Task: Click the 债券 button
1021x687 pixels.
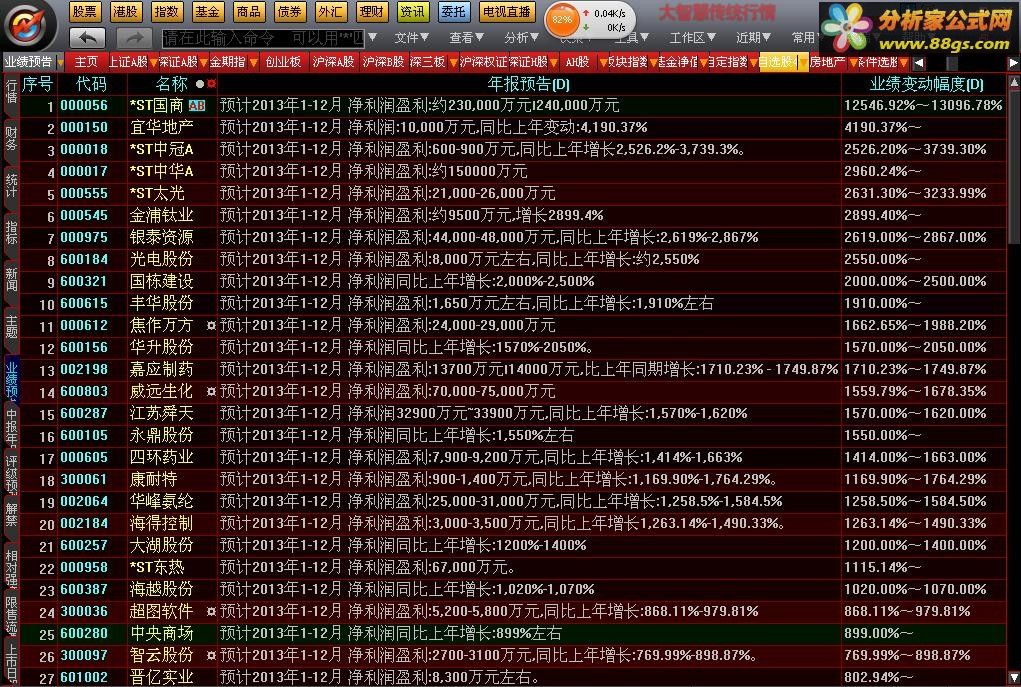Action: 289,12
